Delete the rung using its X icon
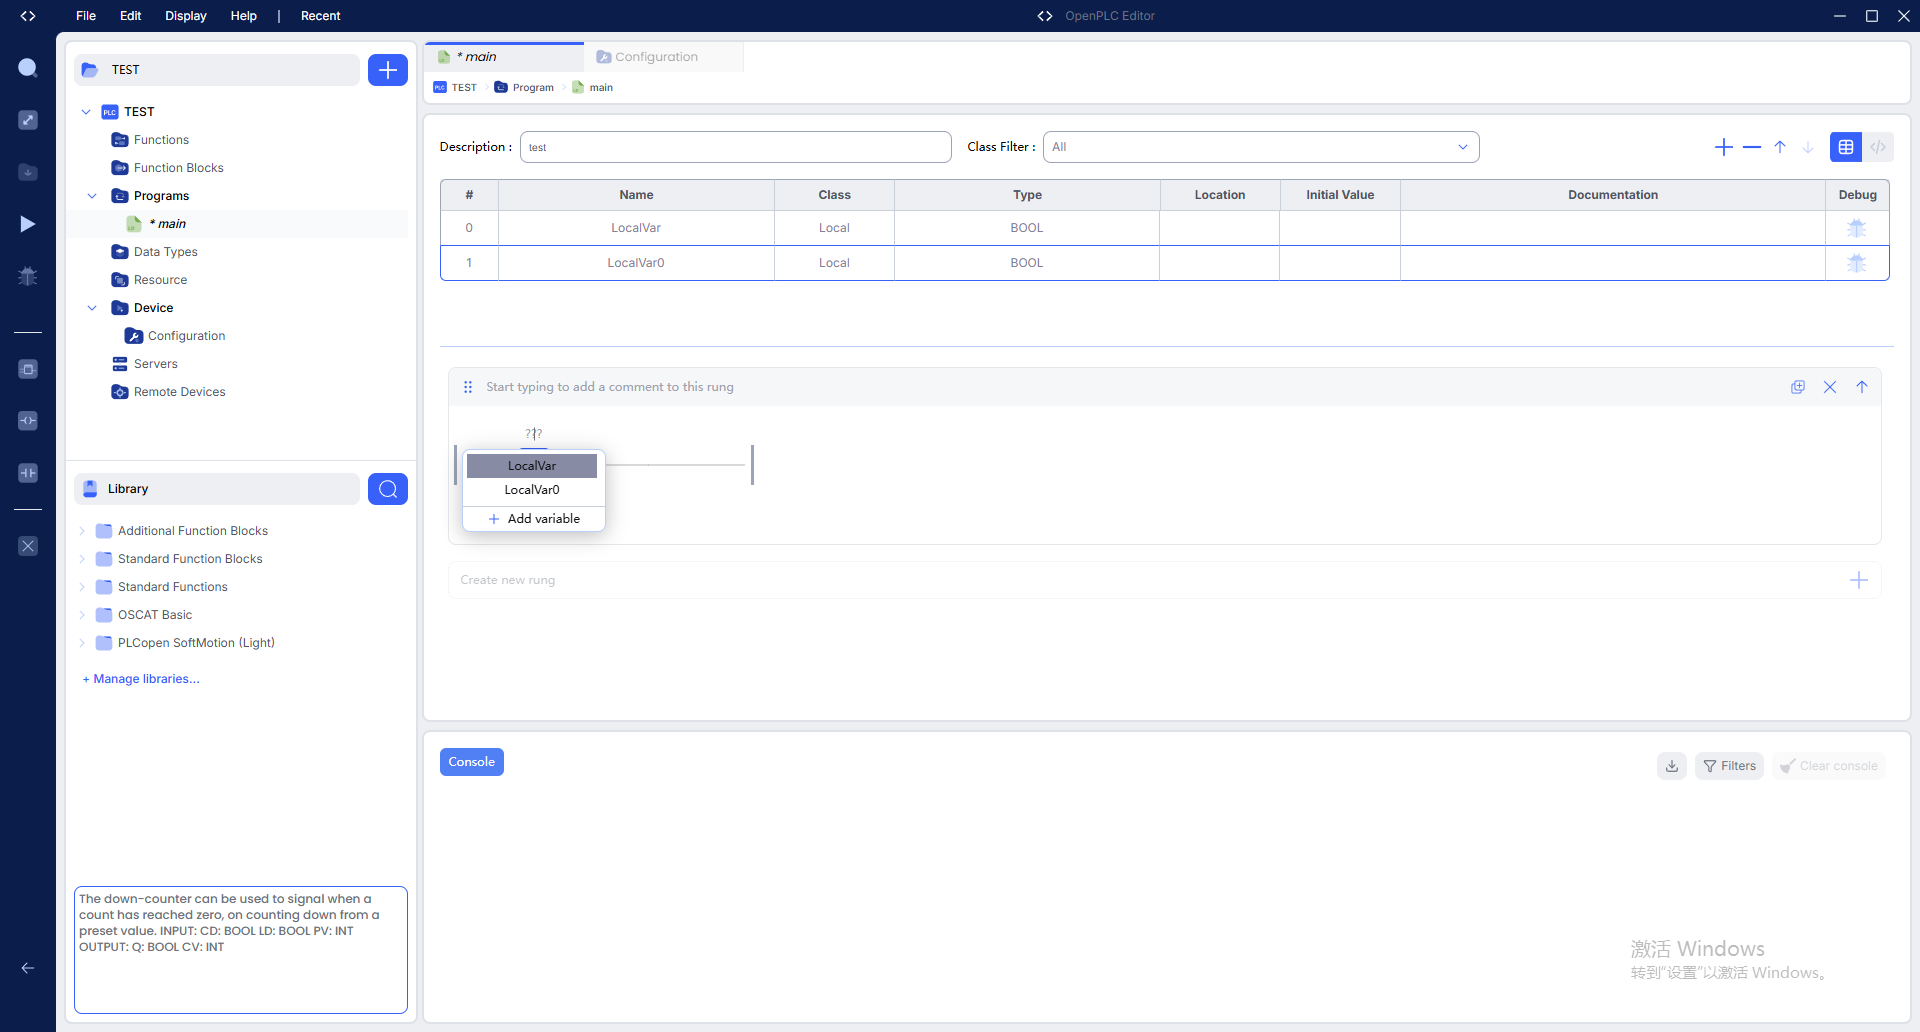The width and height of the screenshot is (1920, 1032). (x=1830, y=387)
